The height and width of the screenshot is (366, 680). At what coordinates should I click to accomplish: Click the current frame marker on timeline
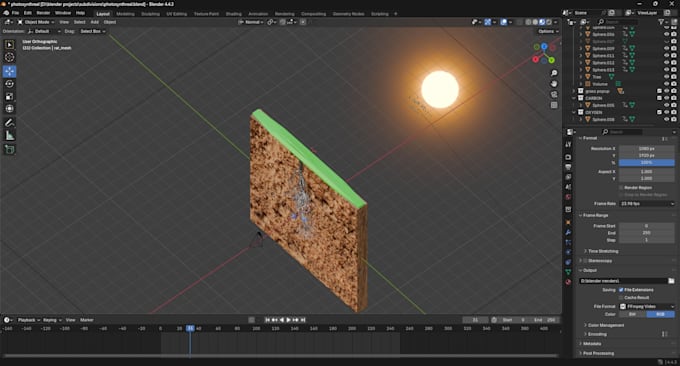(x=190, y=329)
